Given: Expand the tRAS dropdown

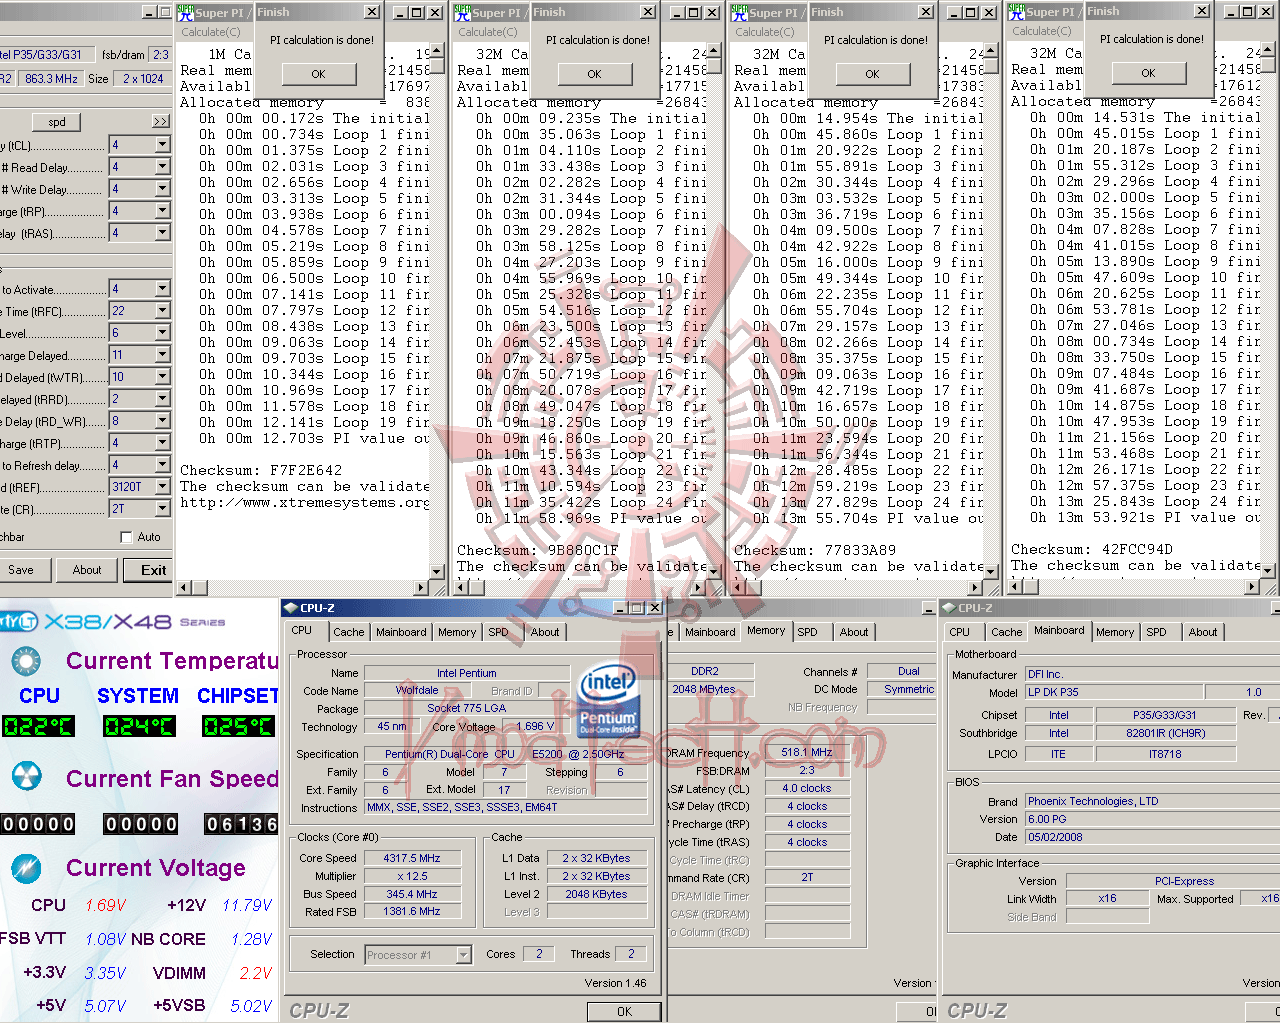Looking at the screenshot, I should 162,233.
